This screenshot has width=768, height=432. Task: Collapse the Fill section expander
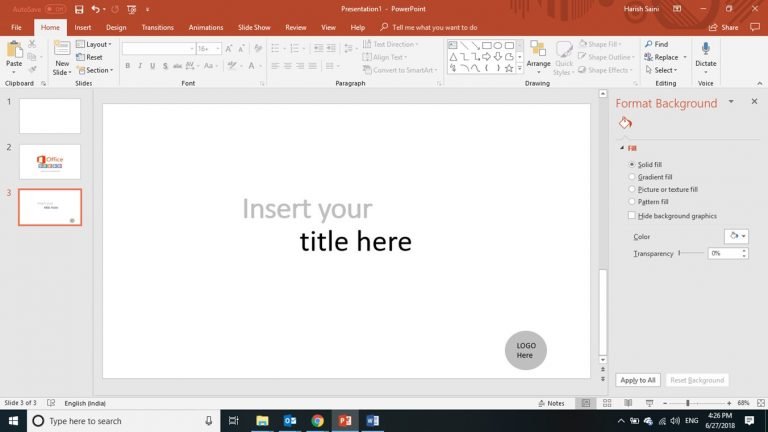pos(621,148)
